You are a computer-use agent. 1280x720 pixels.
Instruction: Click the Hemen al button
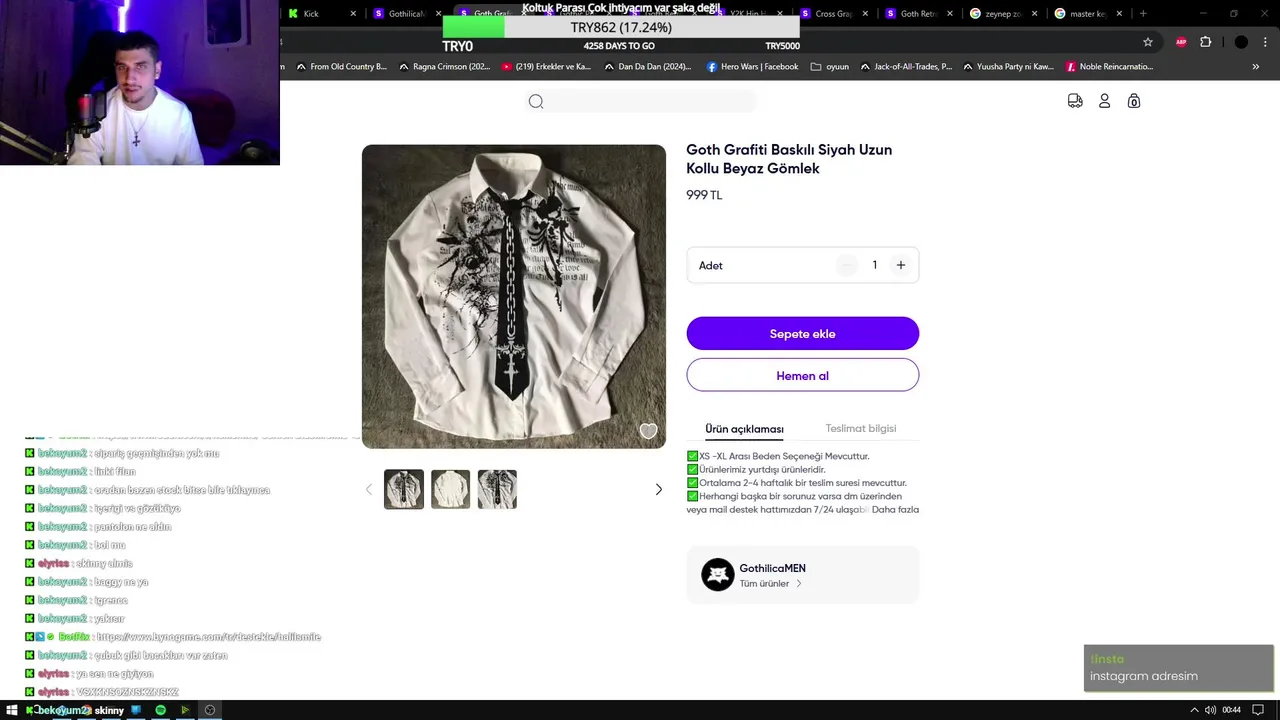(x=802, y=375)
